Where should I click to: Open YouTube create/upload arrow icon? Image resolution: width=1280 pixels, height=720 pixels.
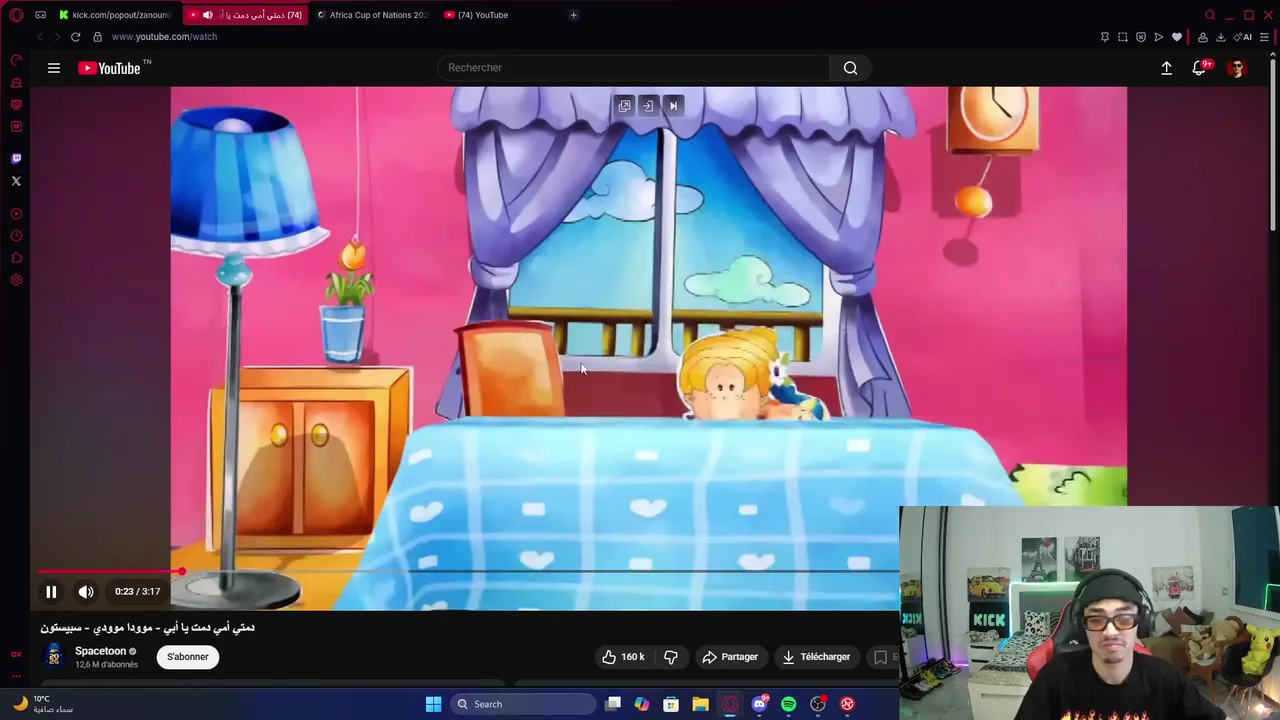[x=1166, y=68]
